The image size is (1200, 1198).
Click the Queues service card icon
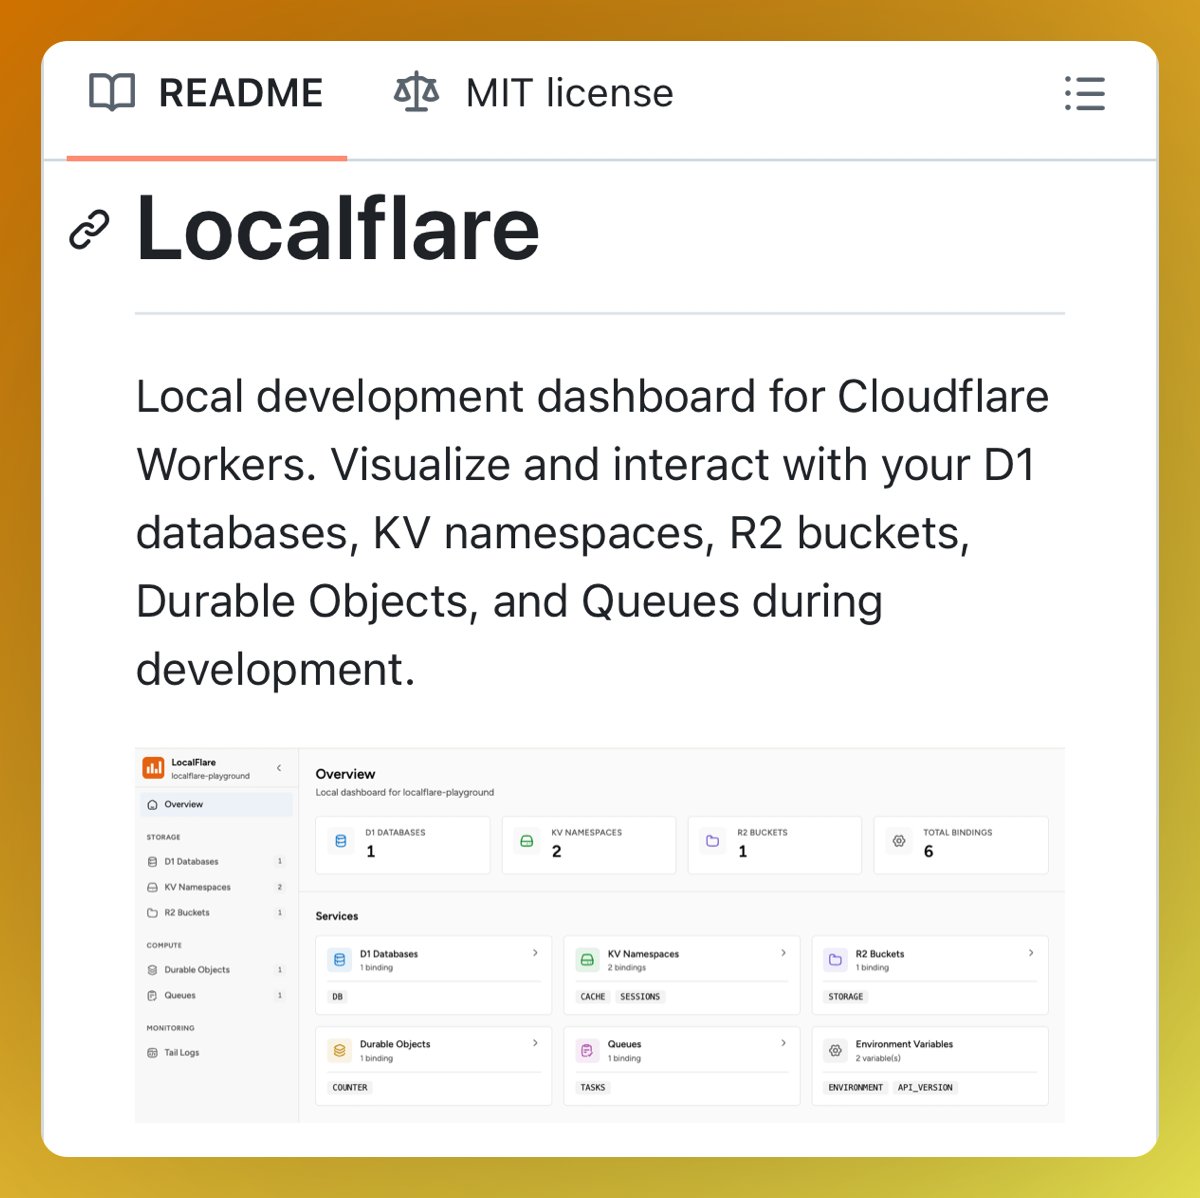[x=588, y=1050]
